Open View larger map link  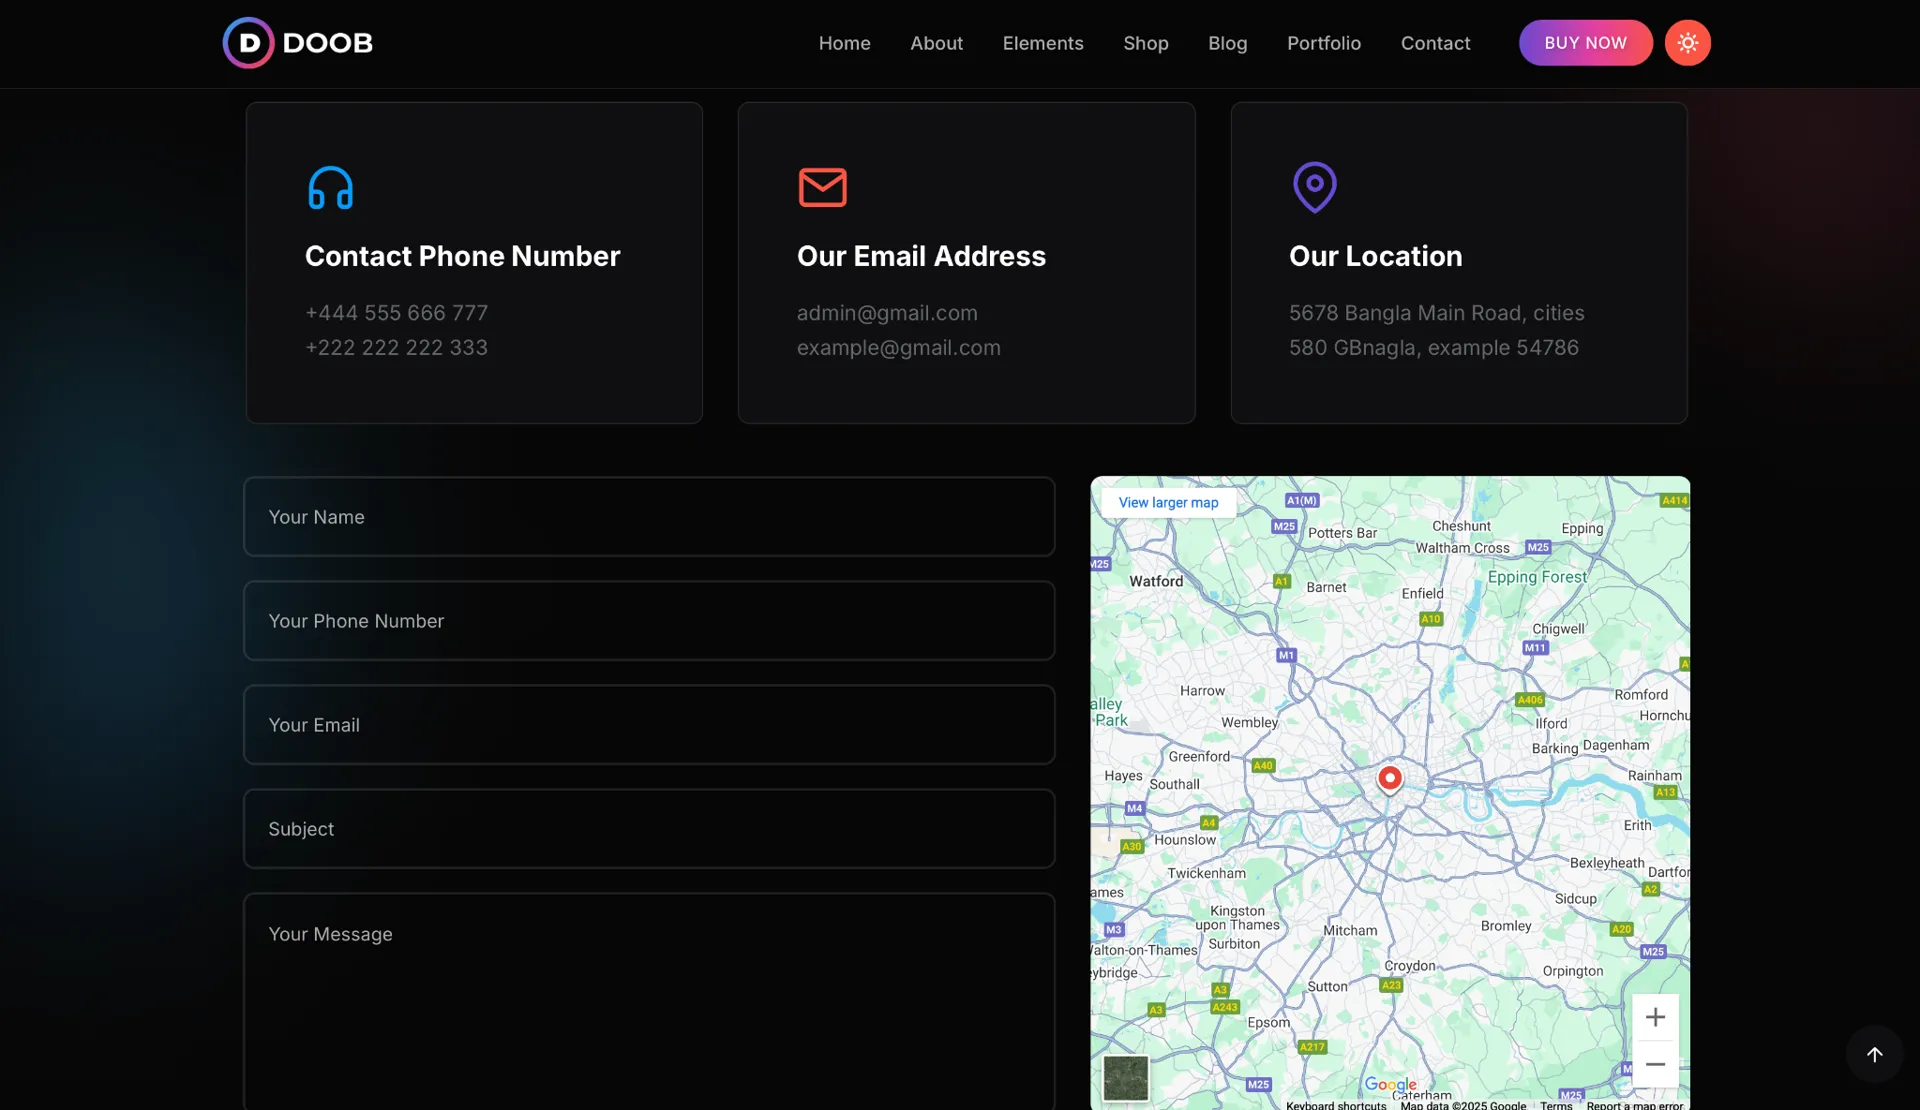pos(1168,502)
